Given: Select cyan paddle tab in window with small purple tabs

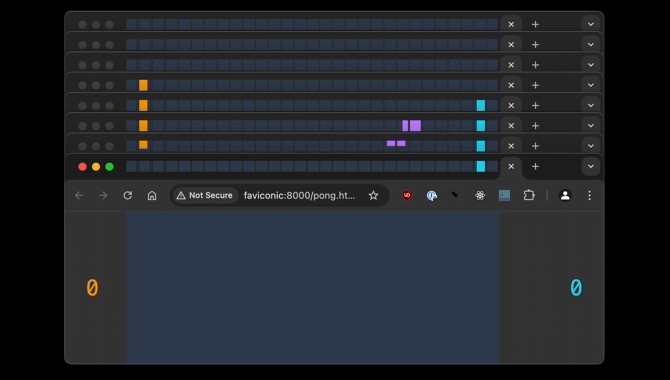Looking at the screenshot, I should click(x=481, y=146).
